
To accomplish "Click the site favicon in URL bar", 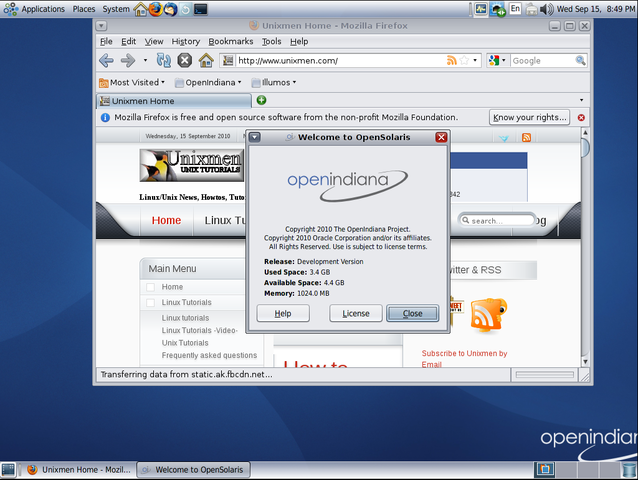I will (228, 61).
